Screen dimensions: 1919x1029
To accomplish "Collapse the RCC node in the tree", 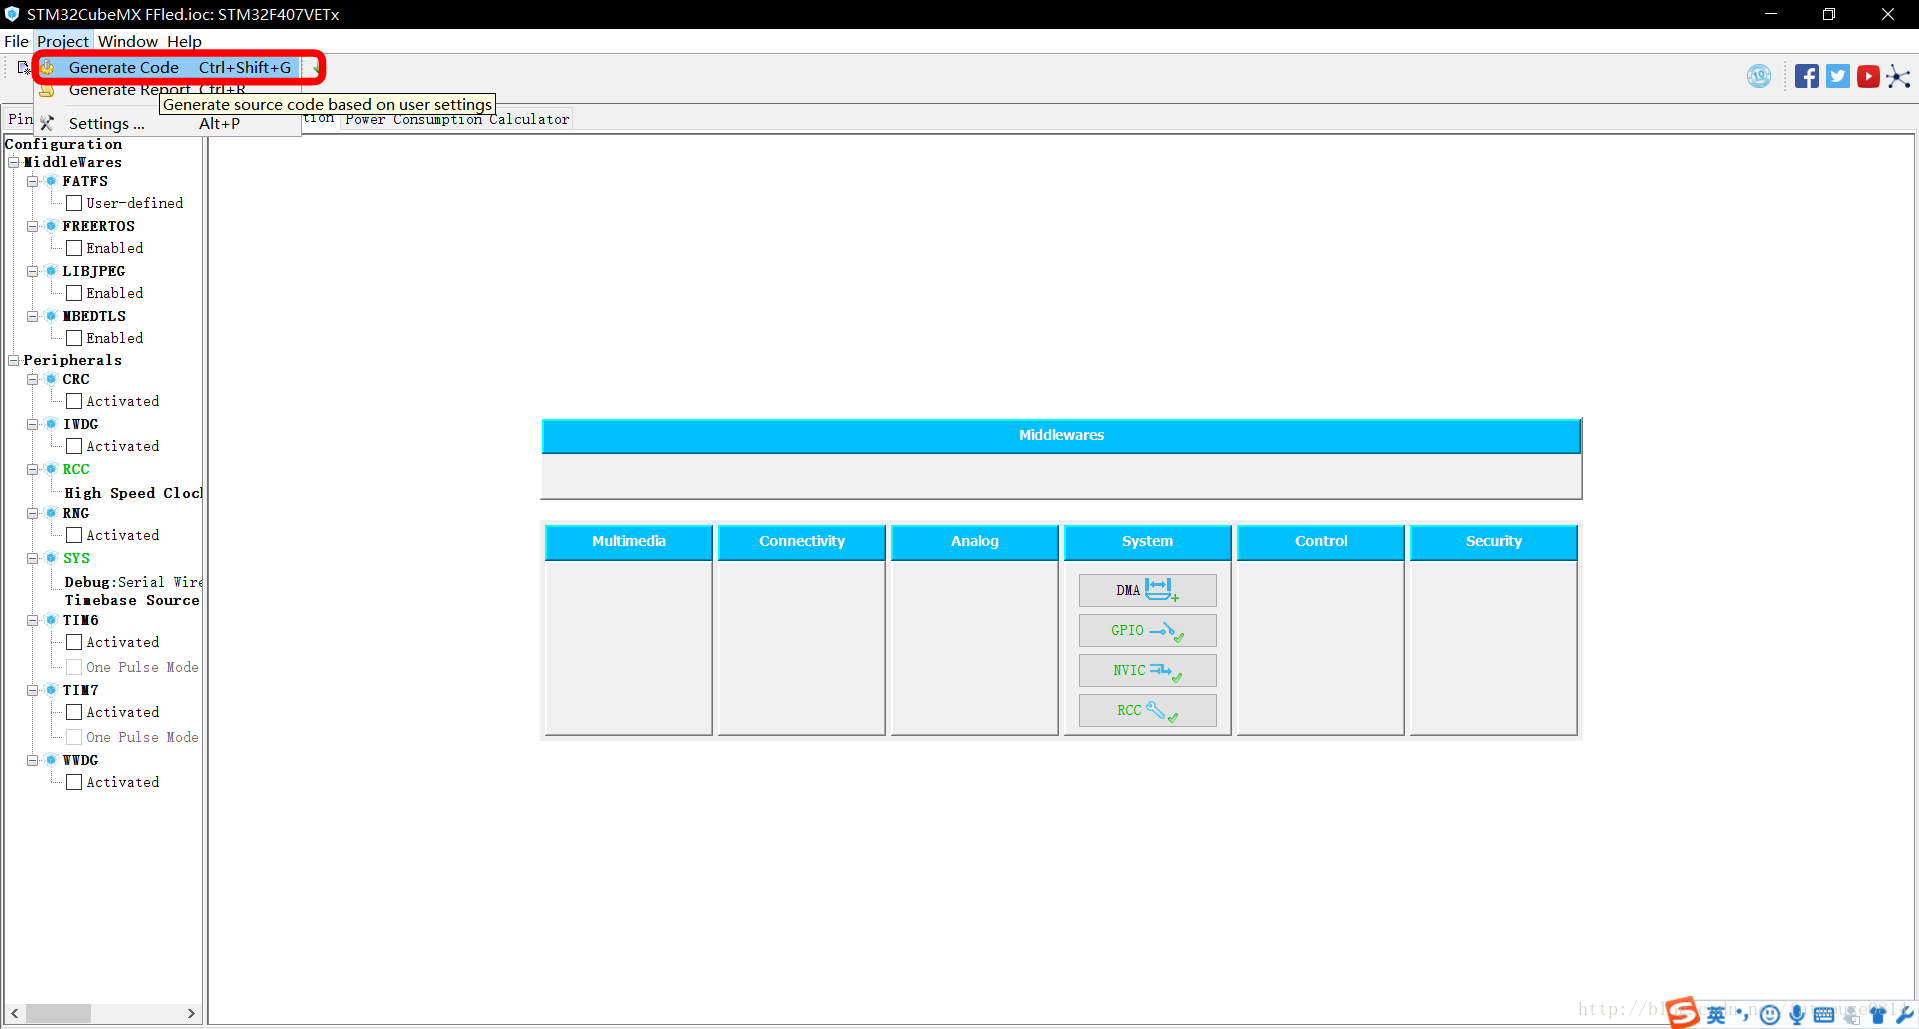I will [33, 469].
